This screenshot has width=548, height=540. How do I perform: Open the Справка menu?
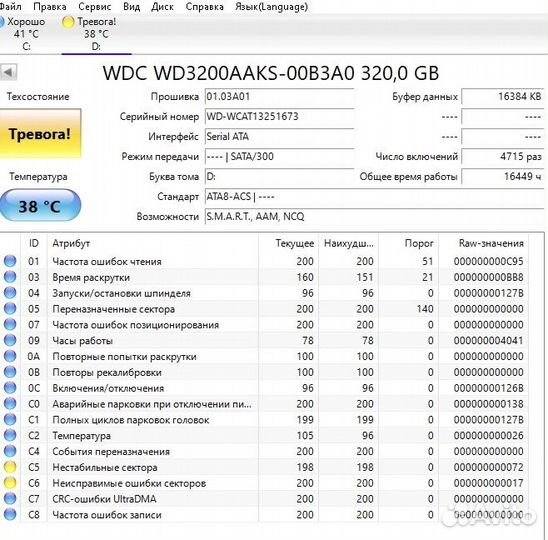pyautogui.click(x=204, y=7)
